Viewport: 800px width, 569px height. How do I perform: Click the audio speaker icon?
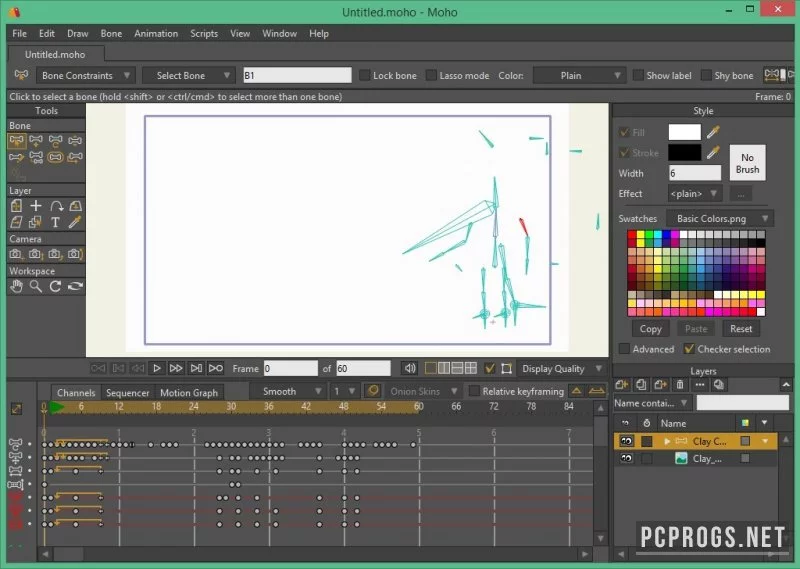point(410,368)
